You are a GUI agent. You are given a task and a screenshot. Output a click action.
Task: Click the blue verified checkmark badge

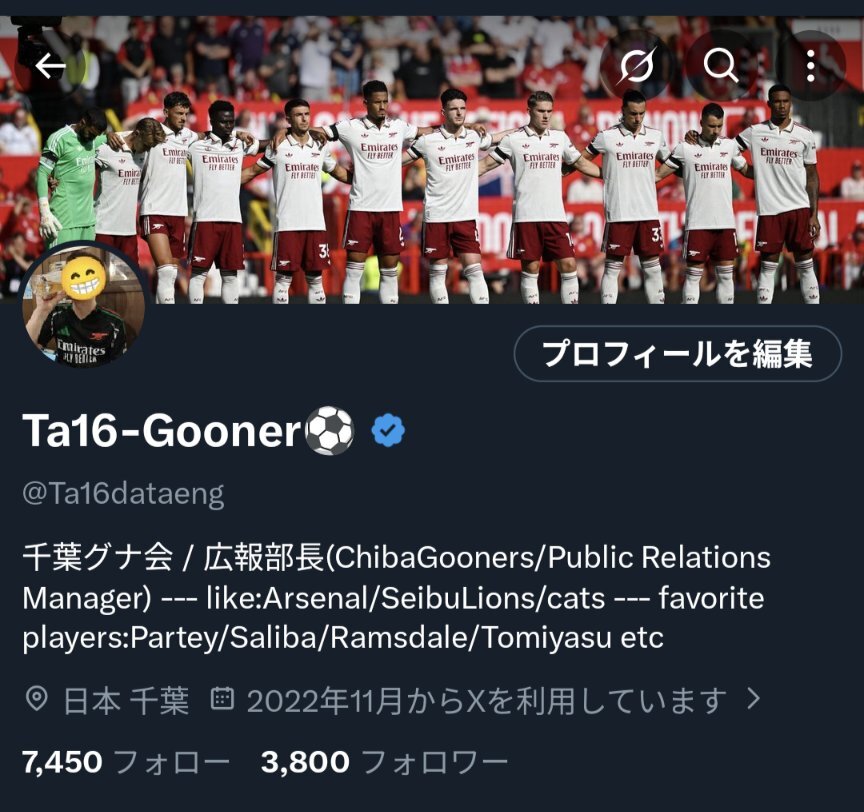pyautogui.click(x=388, y=430)
